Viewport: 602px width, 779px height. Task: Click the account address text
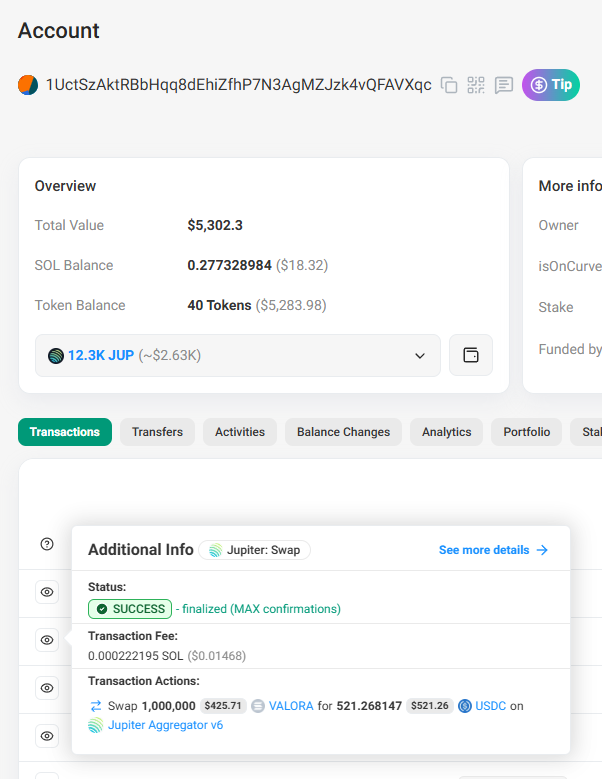tap(238, 85)
